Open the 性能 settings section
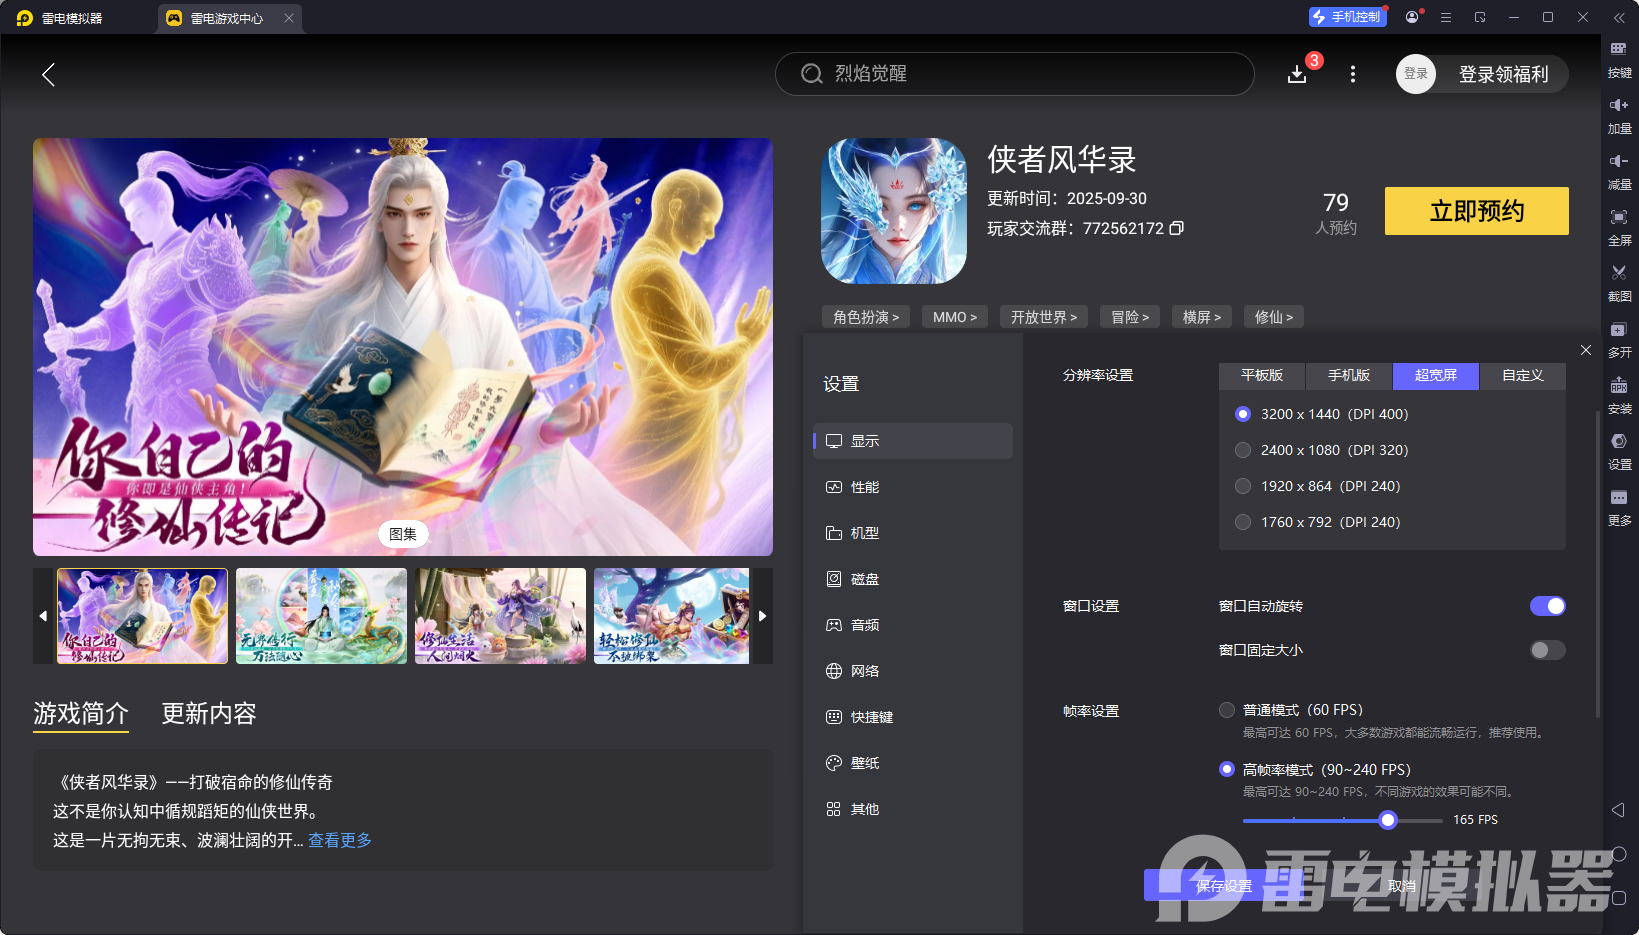This screenshot has width=1639, height=935. (864, 487)
